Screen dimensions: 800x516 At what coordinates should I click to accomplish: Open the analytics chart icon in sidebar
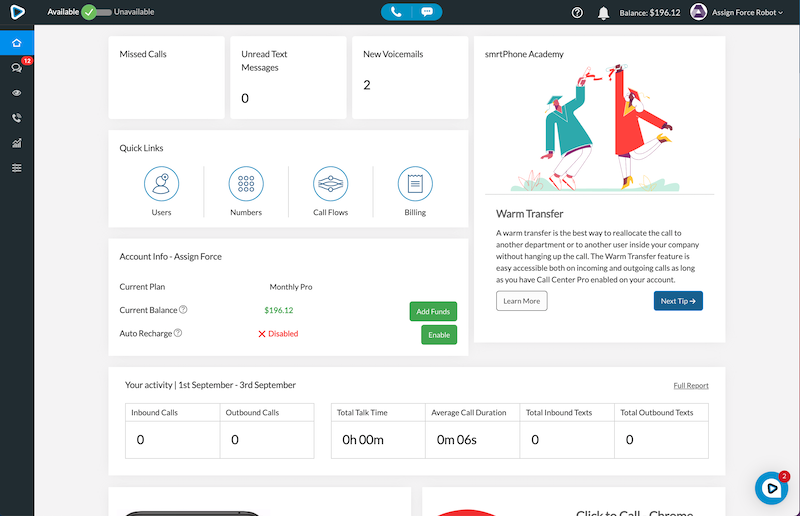pos(16,143)
